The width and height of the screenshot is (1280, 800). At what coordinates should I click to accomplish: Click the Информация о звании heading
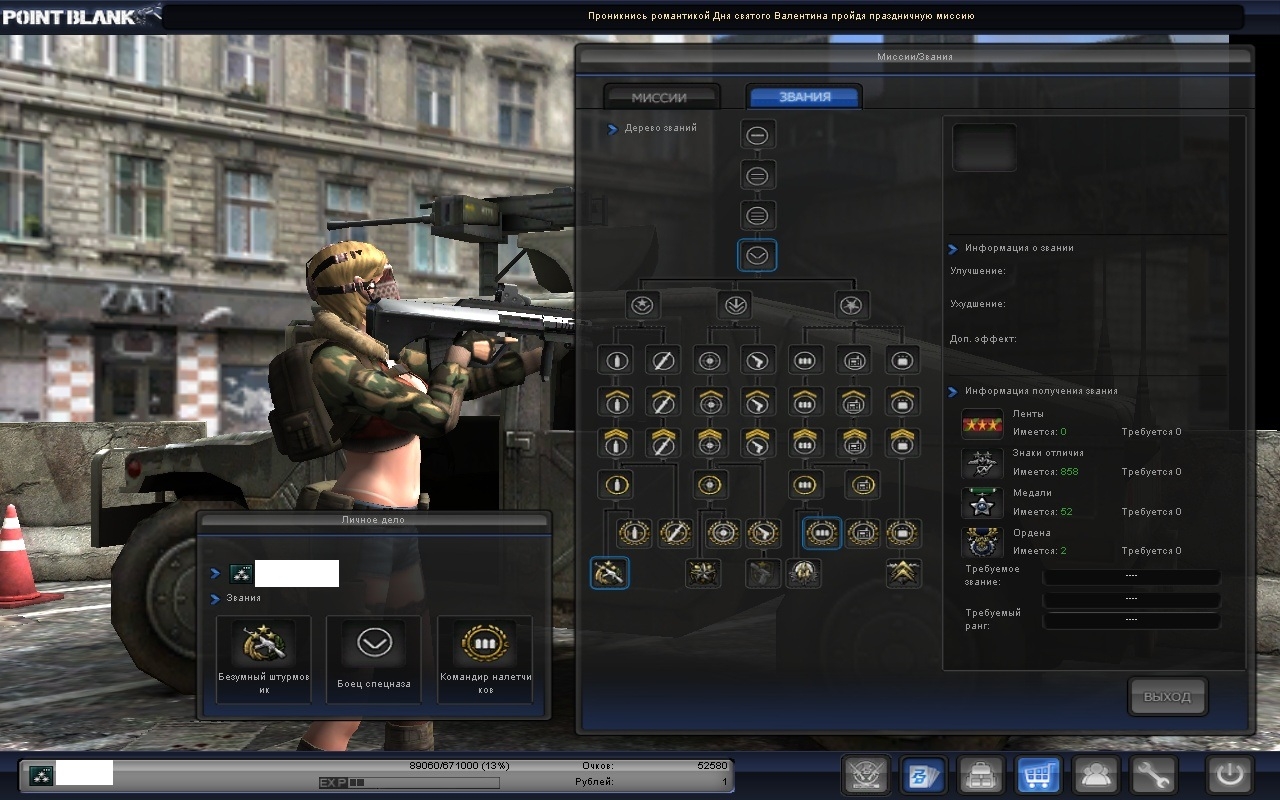click(1019, 248)
